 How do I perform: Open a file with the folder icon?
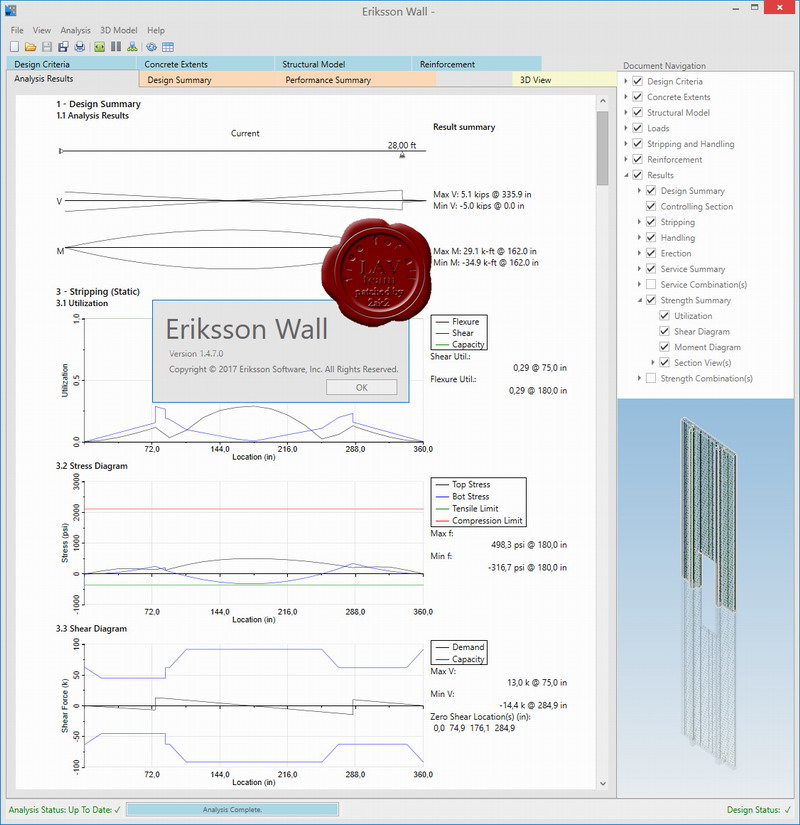[31, 47]
